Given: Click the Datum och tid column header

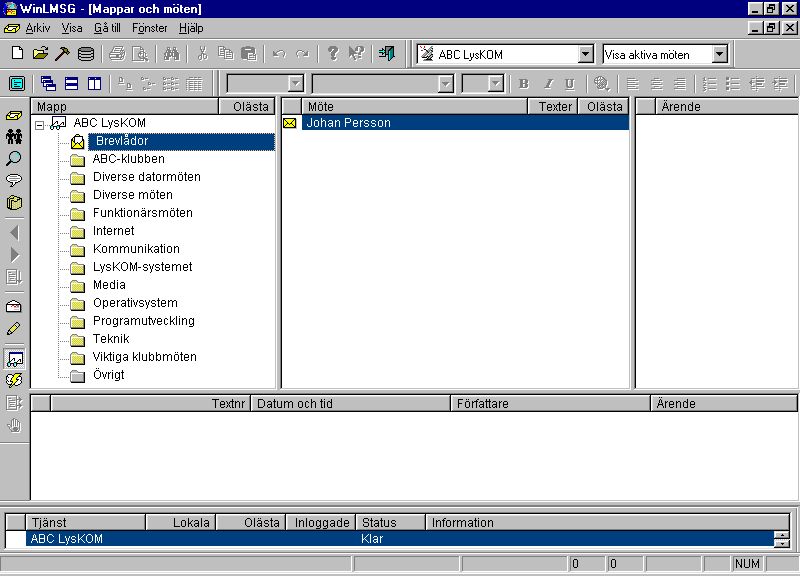Looking at the screenshot, I should click(351, 404).
